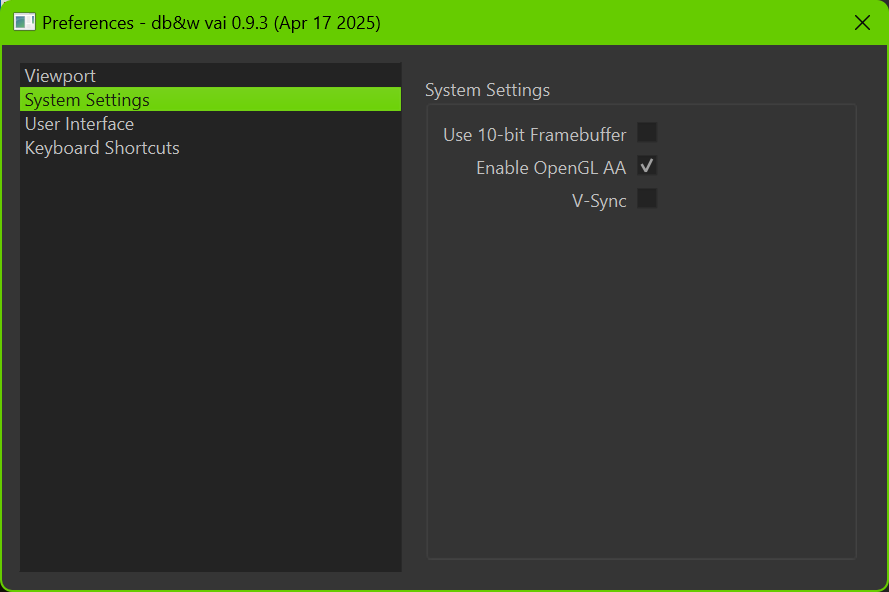Click the Use 10-bit Framebuffer label text
This screenshot has width=889, height=592.
coord(535,135)
